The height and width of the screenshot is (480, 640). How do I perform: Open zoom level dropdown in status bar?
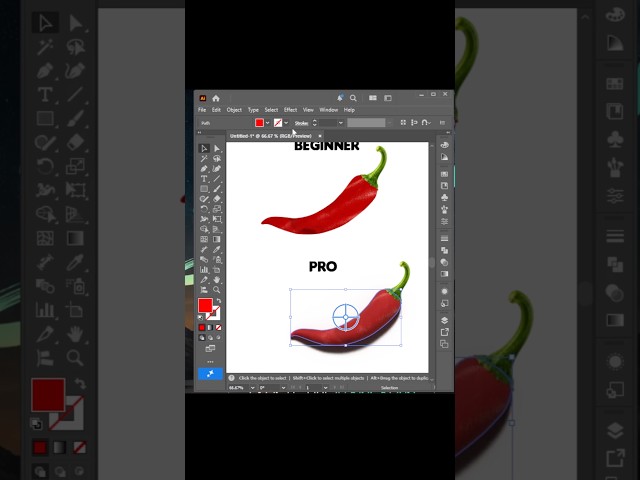pos(253,388)
